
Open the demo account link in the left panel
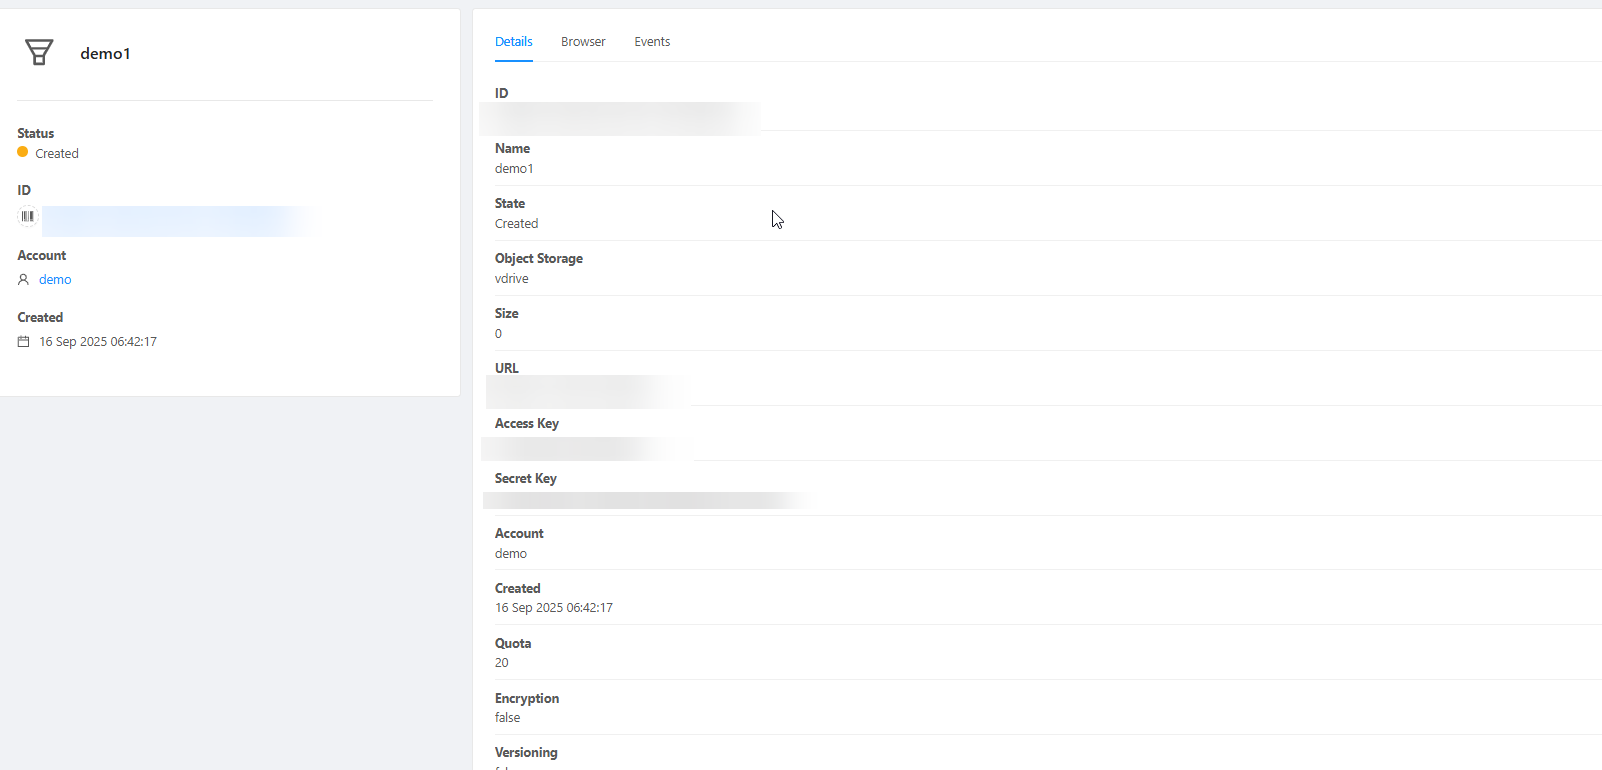[x=55, y=280]
